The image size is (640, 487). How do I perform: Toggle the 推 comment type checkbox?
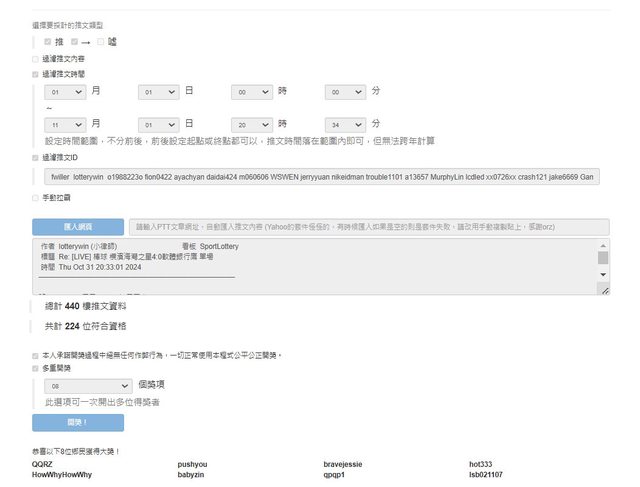(x=47, y=42)
